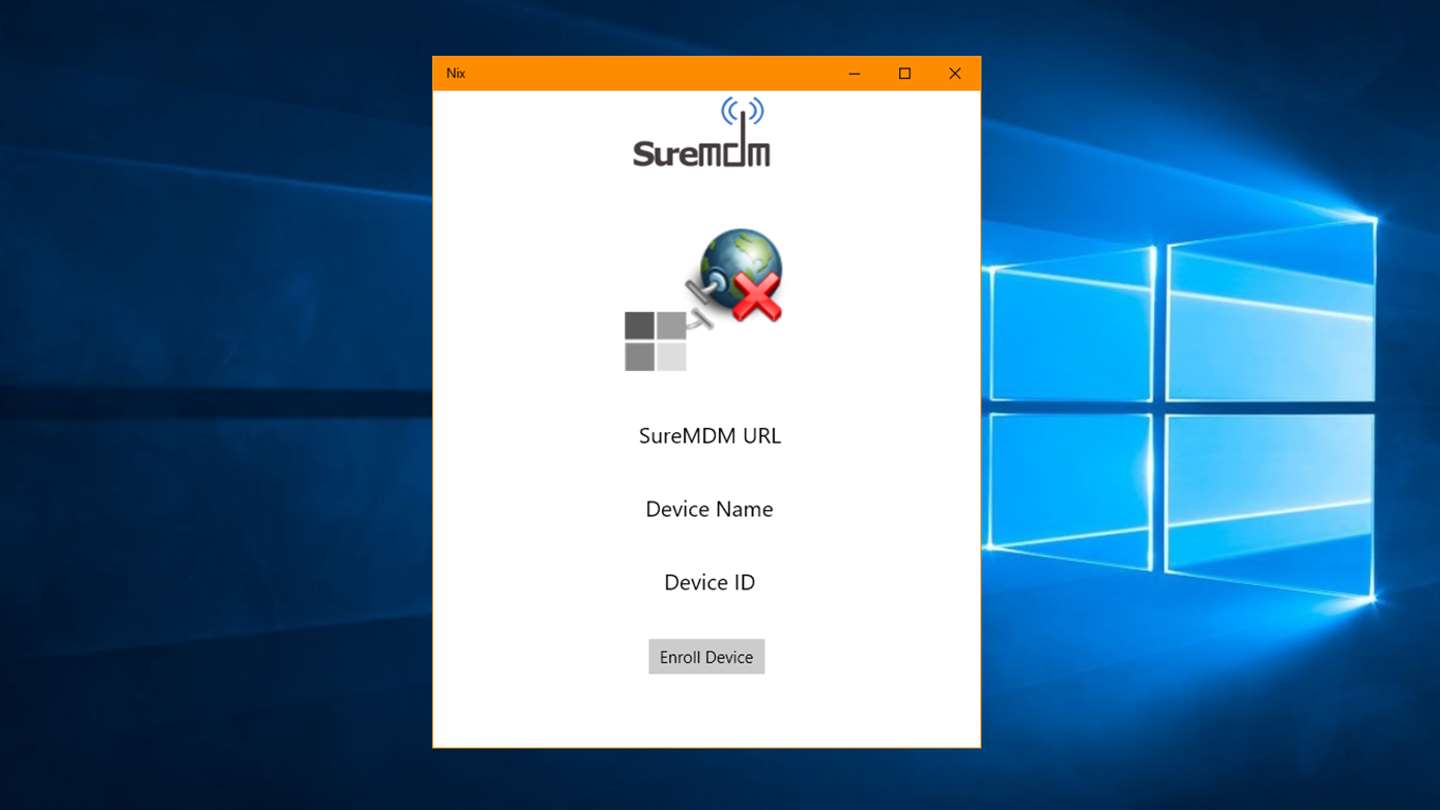Select the SureMDM URL label
This screenshot has height=810, width=1440.
(x=710, y=436)
